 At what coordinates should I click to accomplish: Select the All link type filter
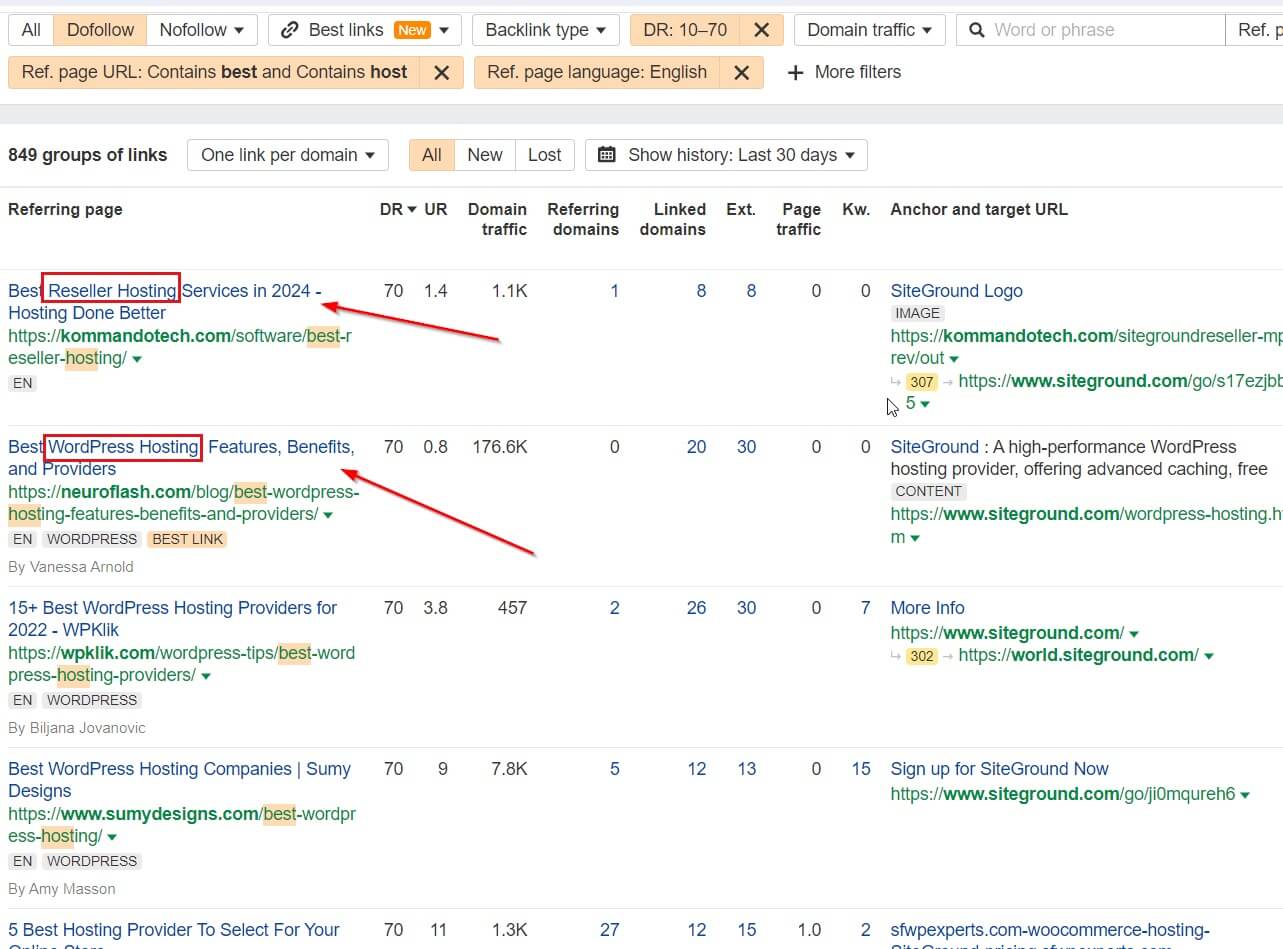[x=31, y=30]
